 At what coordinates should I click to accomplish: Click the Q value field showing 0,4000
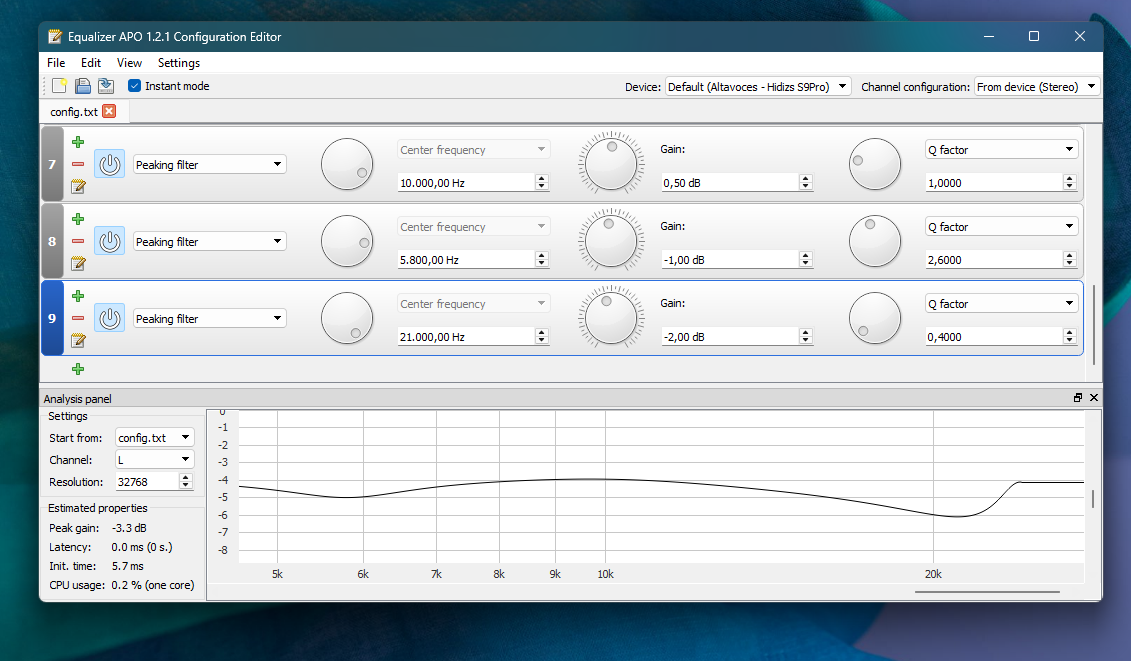pyautogui.click(x=994, y=336)
